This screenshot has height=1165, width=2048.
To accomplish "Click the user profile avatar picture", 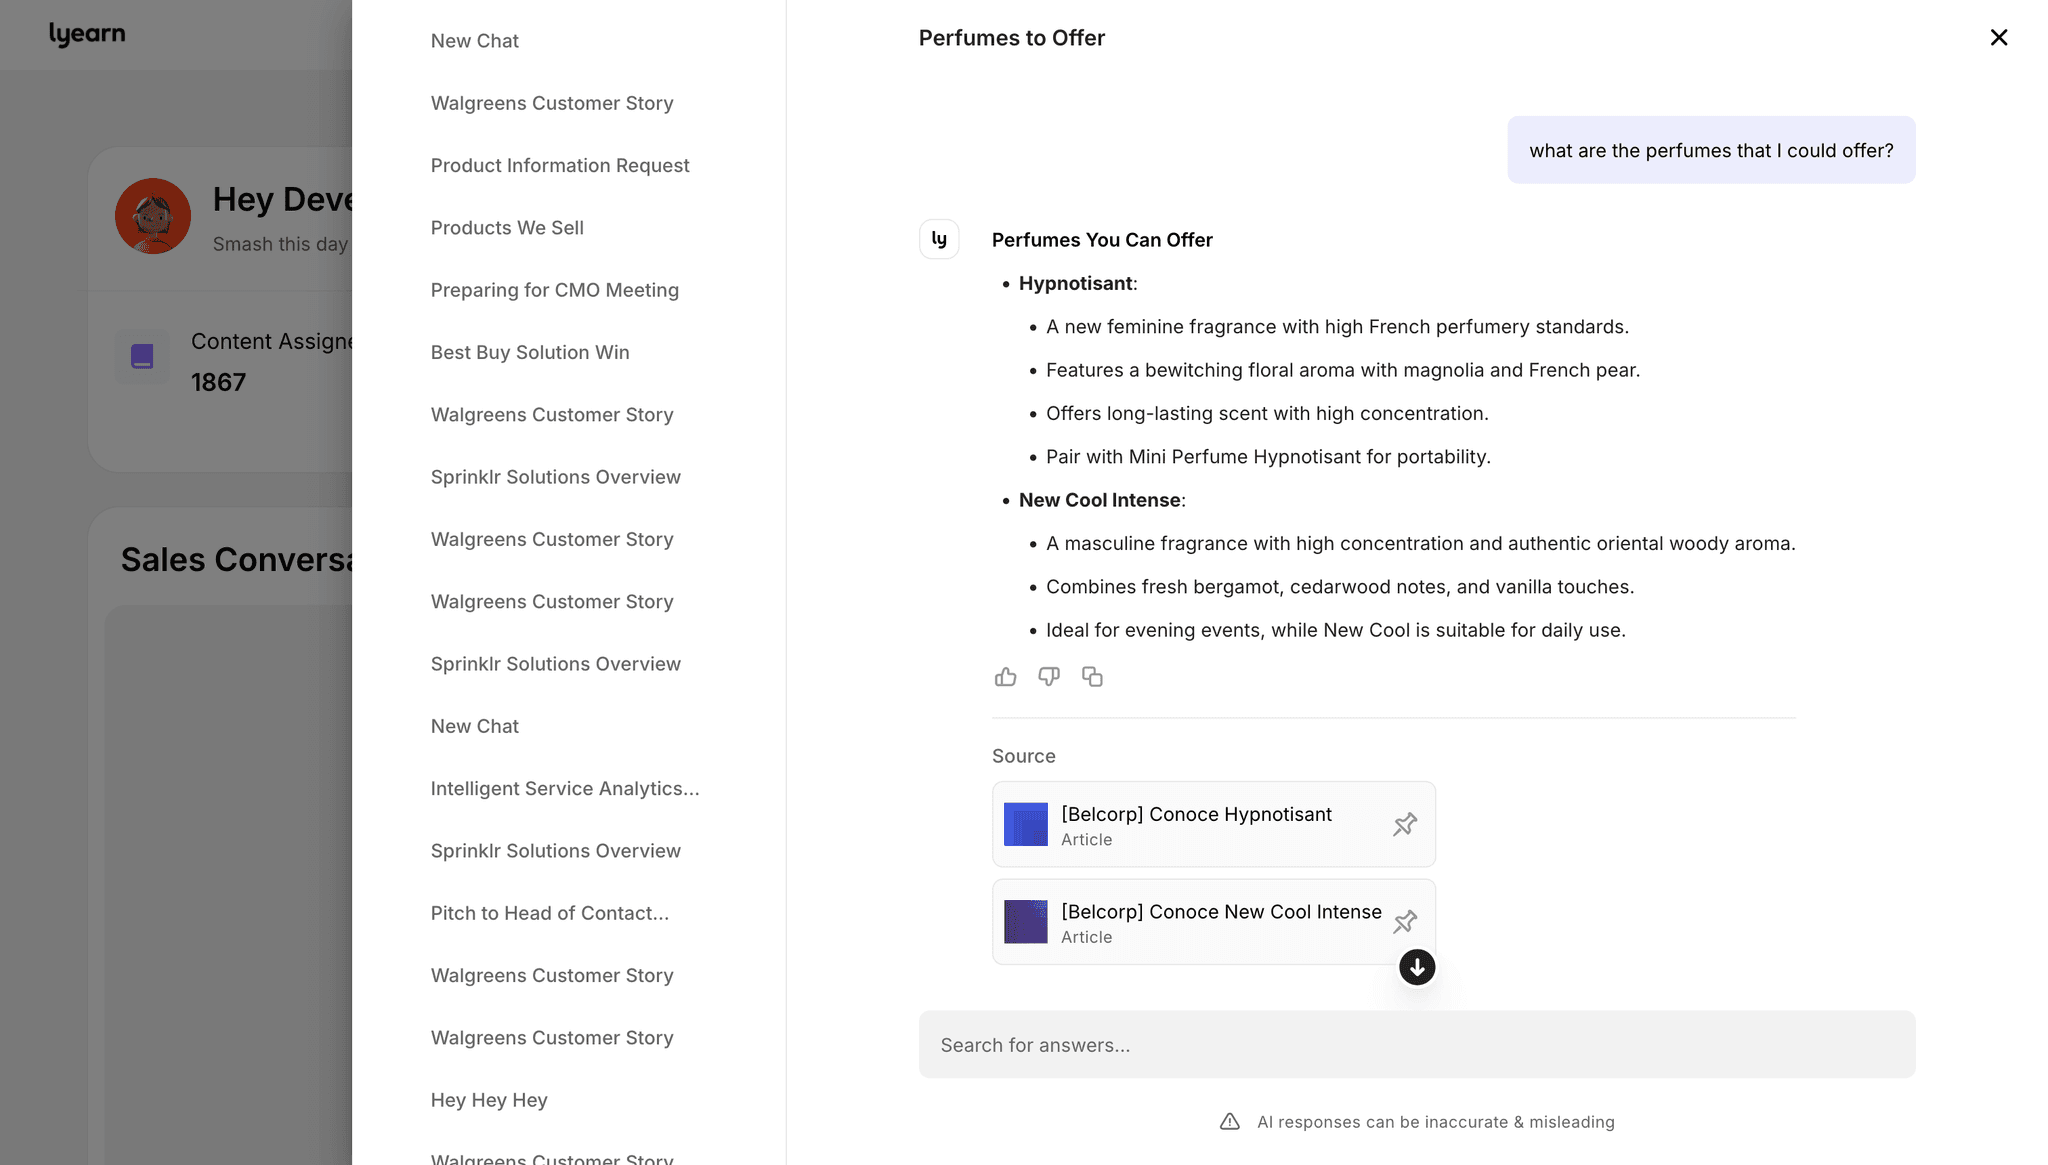I will tap(153, 216).
